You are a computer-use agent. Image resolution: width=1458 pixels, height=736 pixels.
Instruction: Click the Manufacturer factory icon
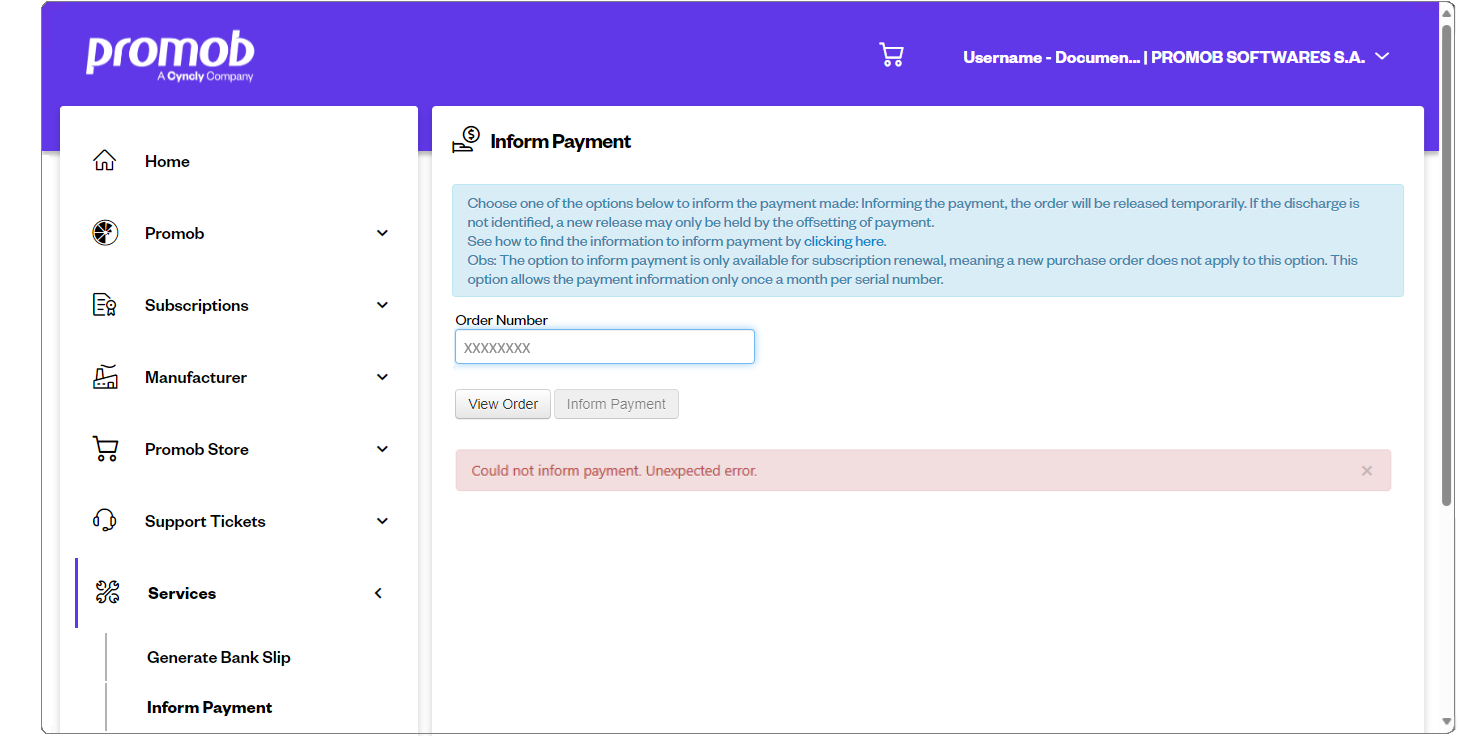pos(105,377)
